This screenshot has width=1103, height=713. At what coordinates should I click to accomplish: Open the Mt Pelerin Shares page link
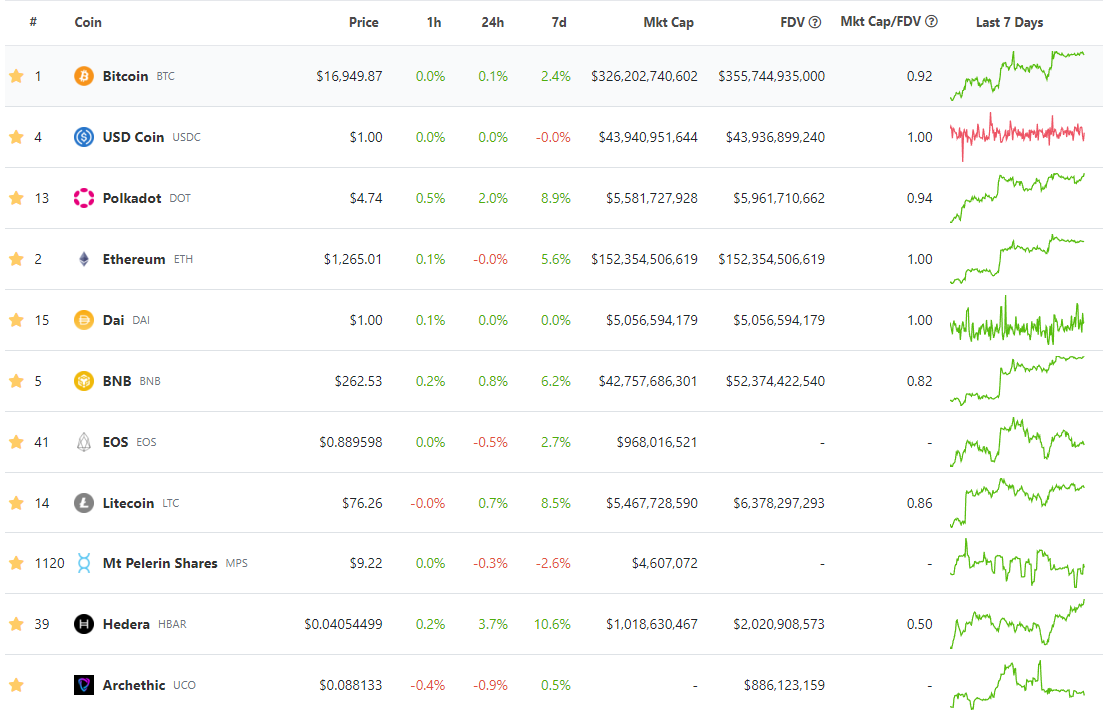pyautogui.click(x=160, y=563)
